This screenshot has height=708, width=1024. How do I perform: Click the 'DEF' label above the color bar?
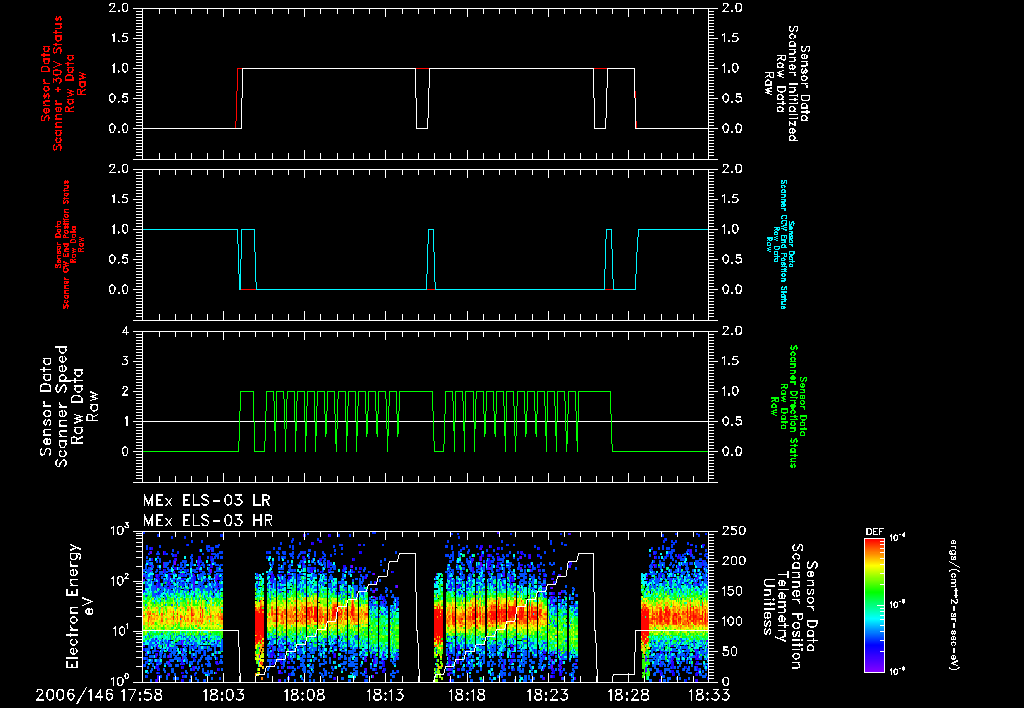pyautogui.click(x=874, y=532)
